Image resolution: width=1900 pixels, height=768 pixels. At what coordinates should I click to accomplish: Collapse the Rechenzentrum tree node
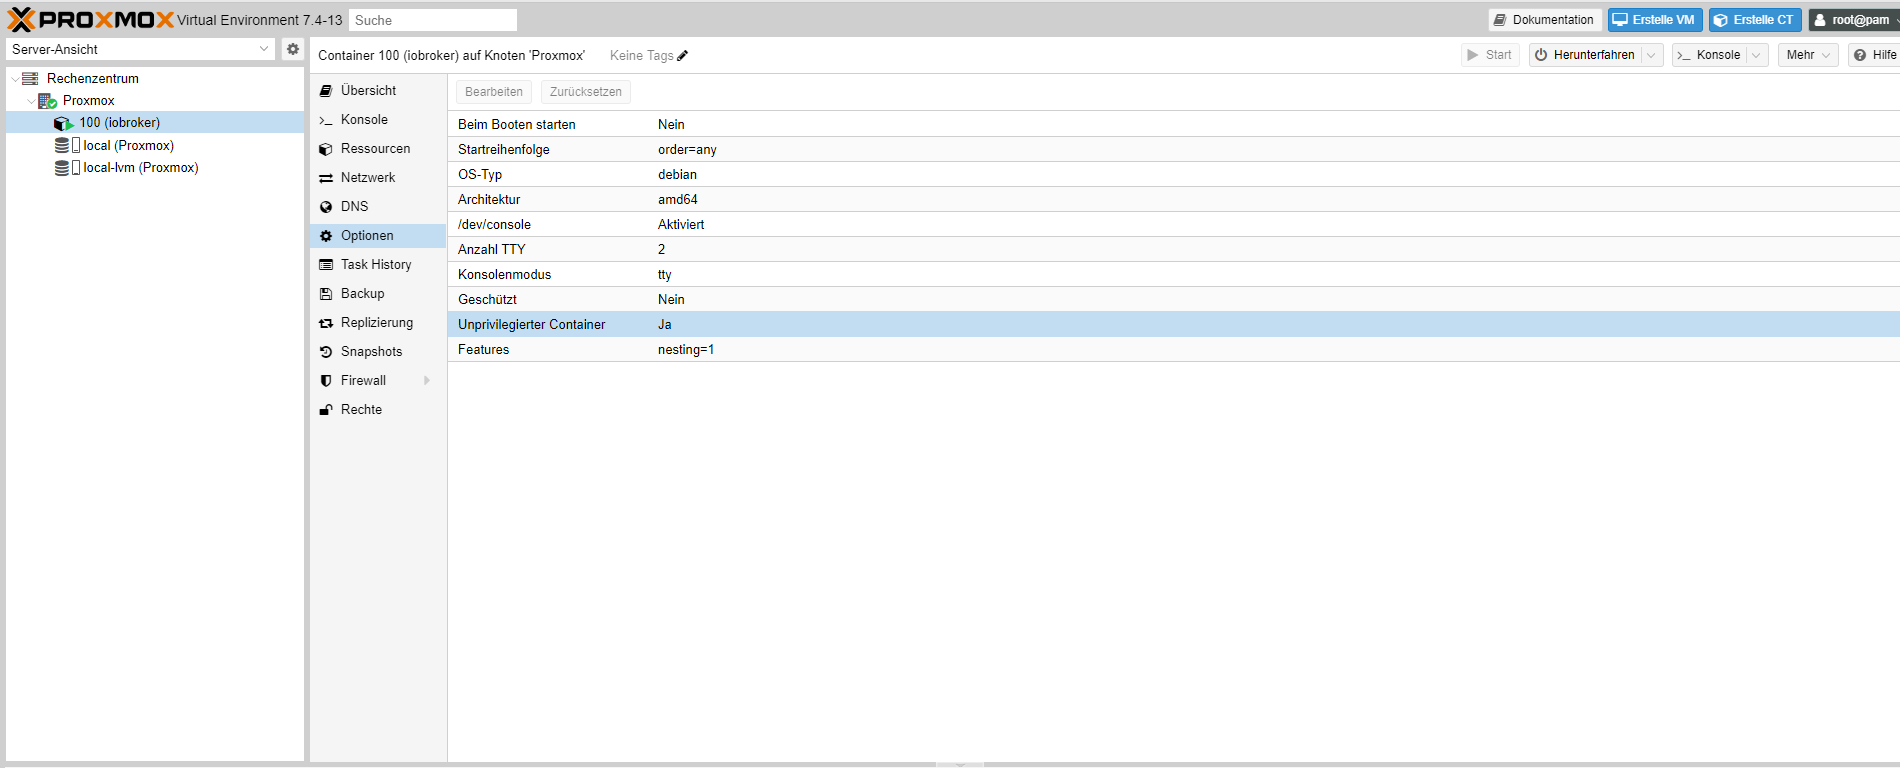coord(14,78)
